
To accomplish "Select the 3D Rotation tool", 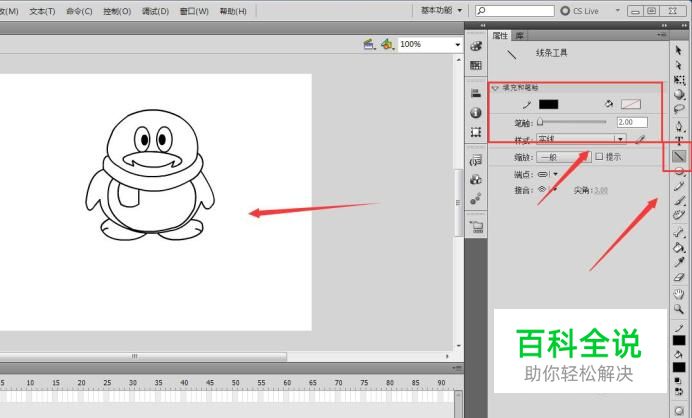I will (x=679, y=94).
